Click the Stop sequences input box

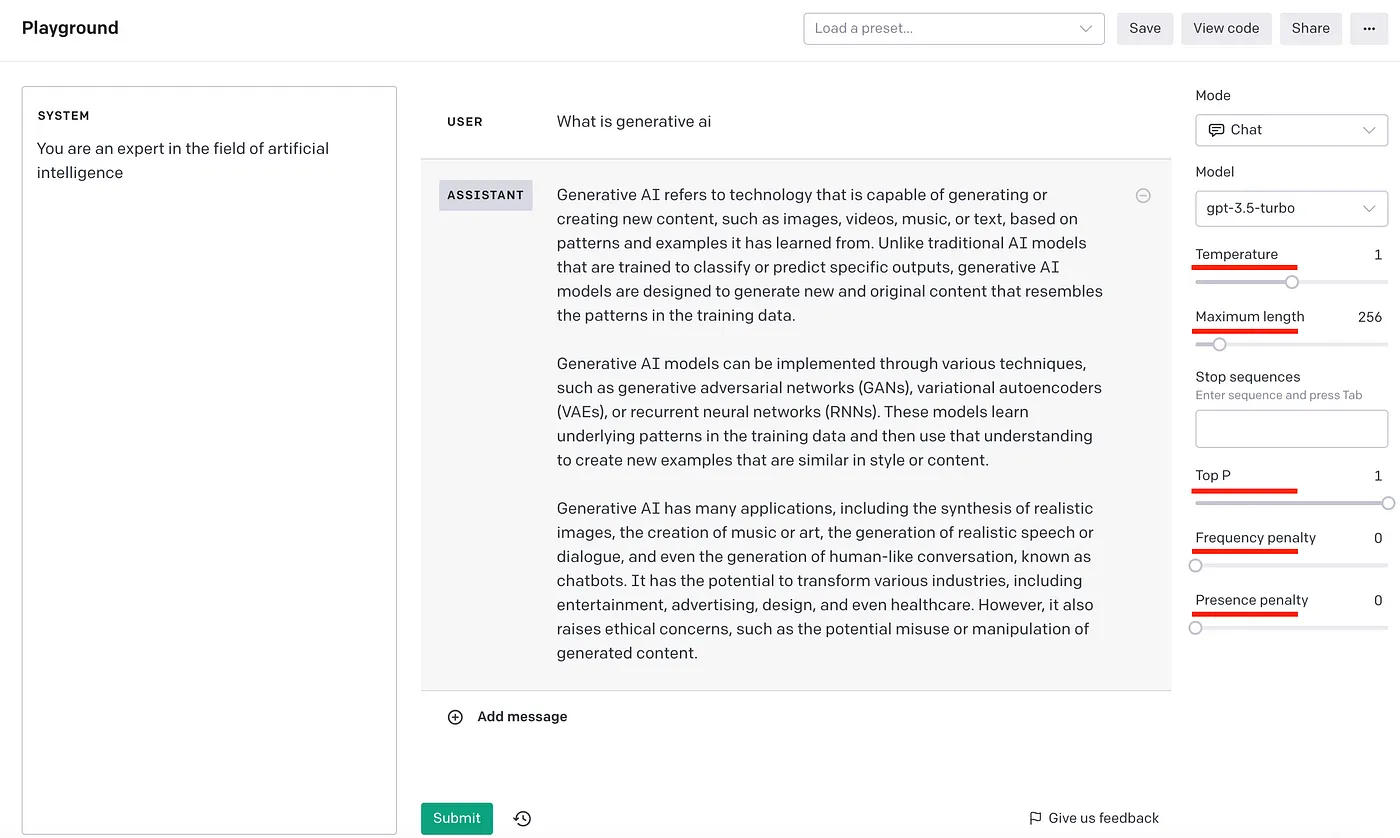(1291, 428)
